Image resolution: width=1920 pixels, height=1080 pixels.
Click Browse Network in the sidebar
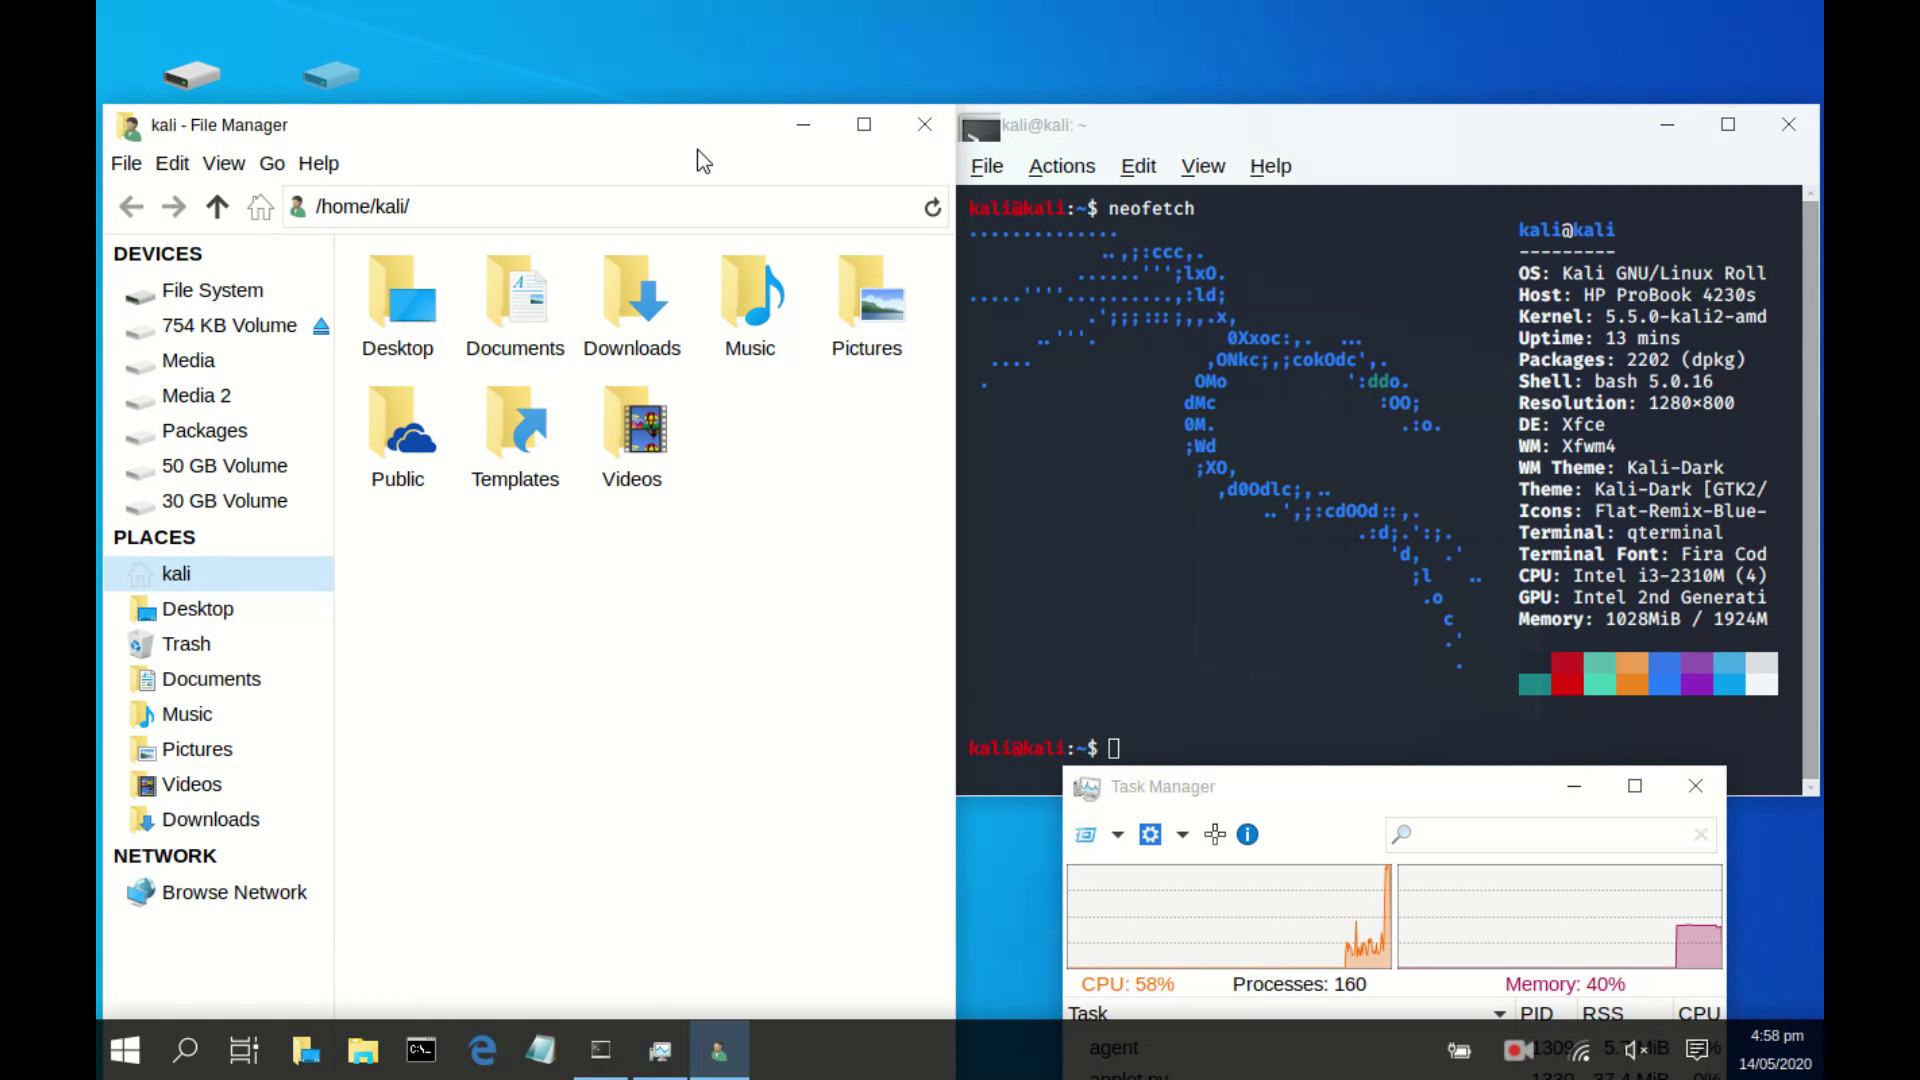pos(234,892)
